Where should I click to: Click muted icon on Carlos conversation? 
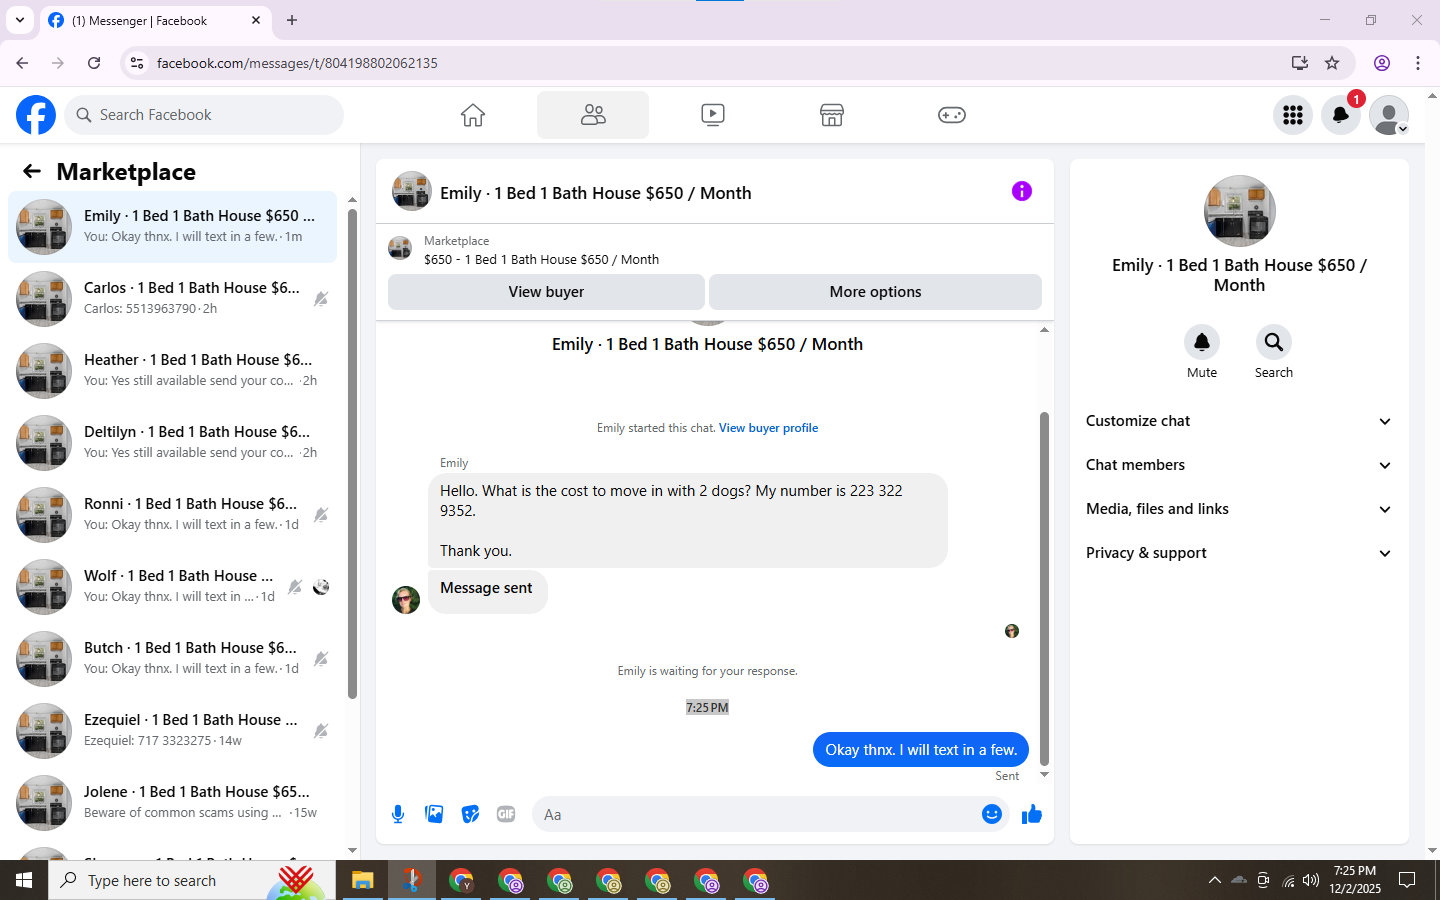coord(321,299)
